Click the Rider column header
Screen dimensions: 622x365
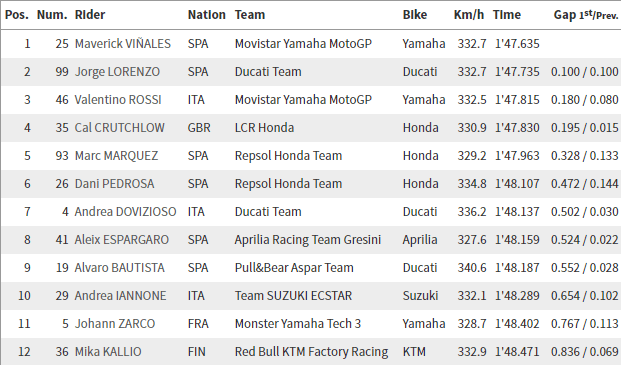click(x=90, y=15)
